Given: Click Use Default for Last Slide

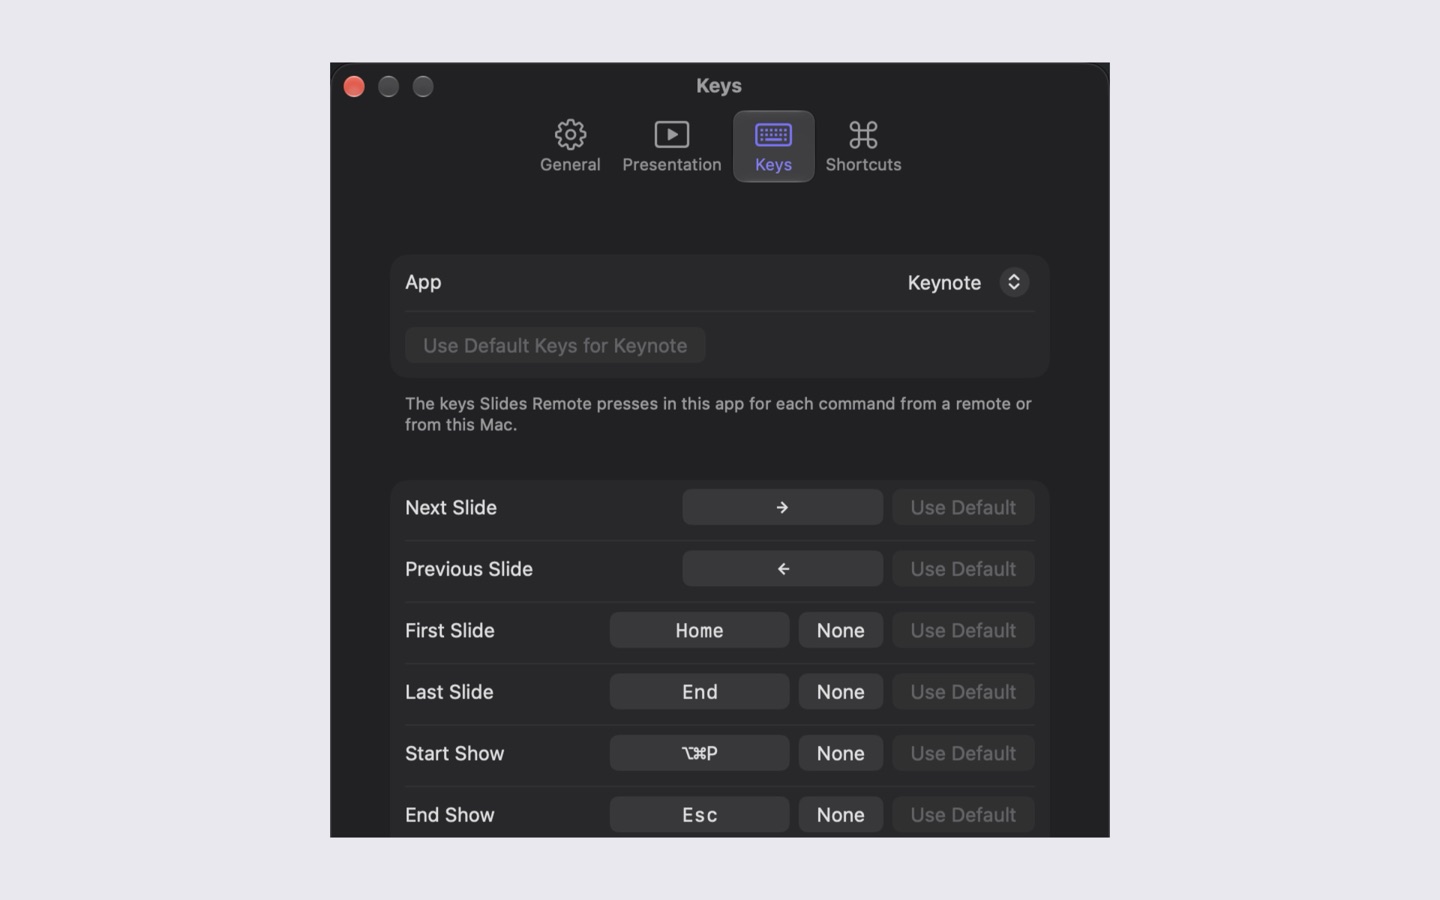Looking at the screenshot, I should click(963, 692).
